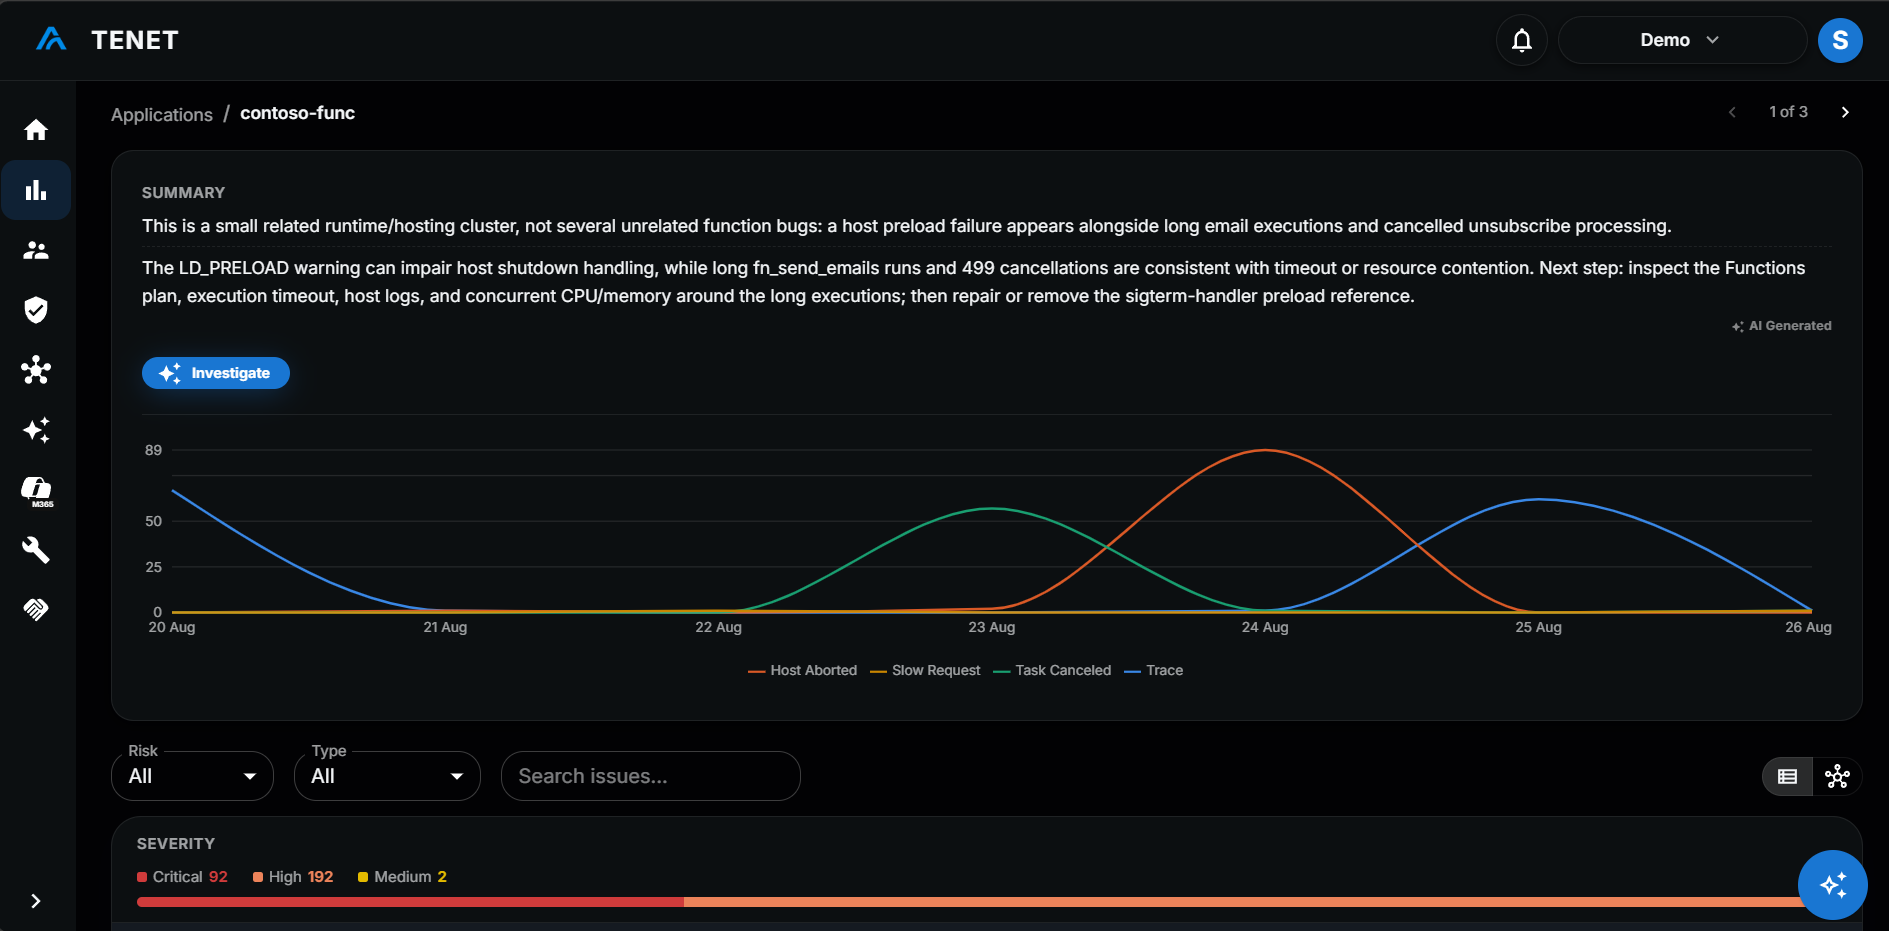Open the network hub sidebar icon

36,370
